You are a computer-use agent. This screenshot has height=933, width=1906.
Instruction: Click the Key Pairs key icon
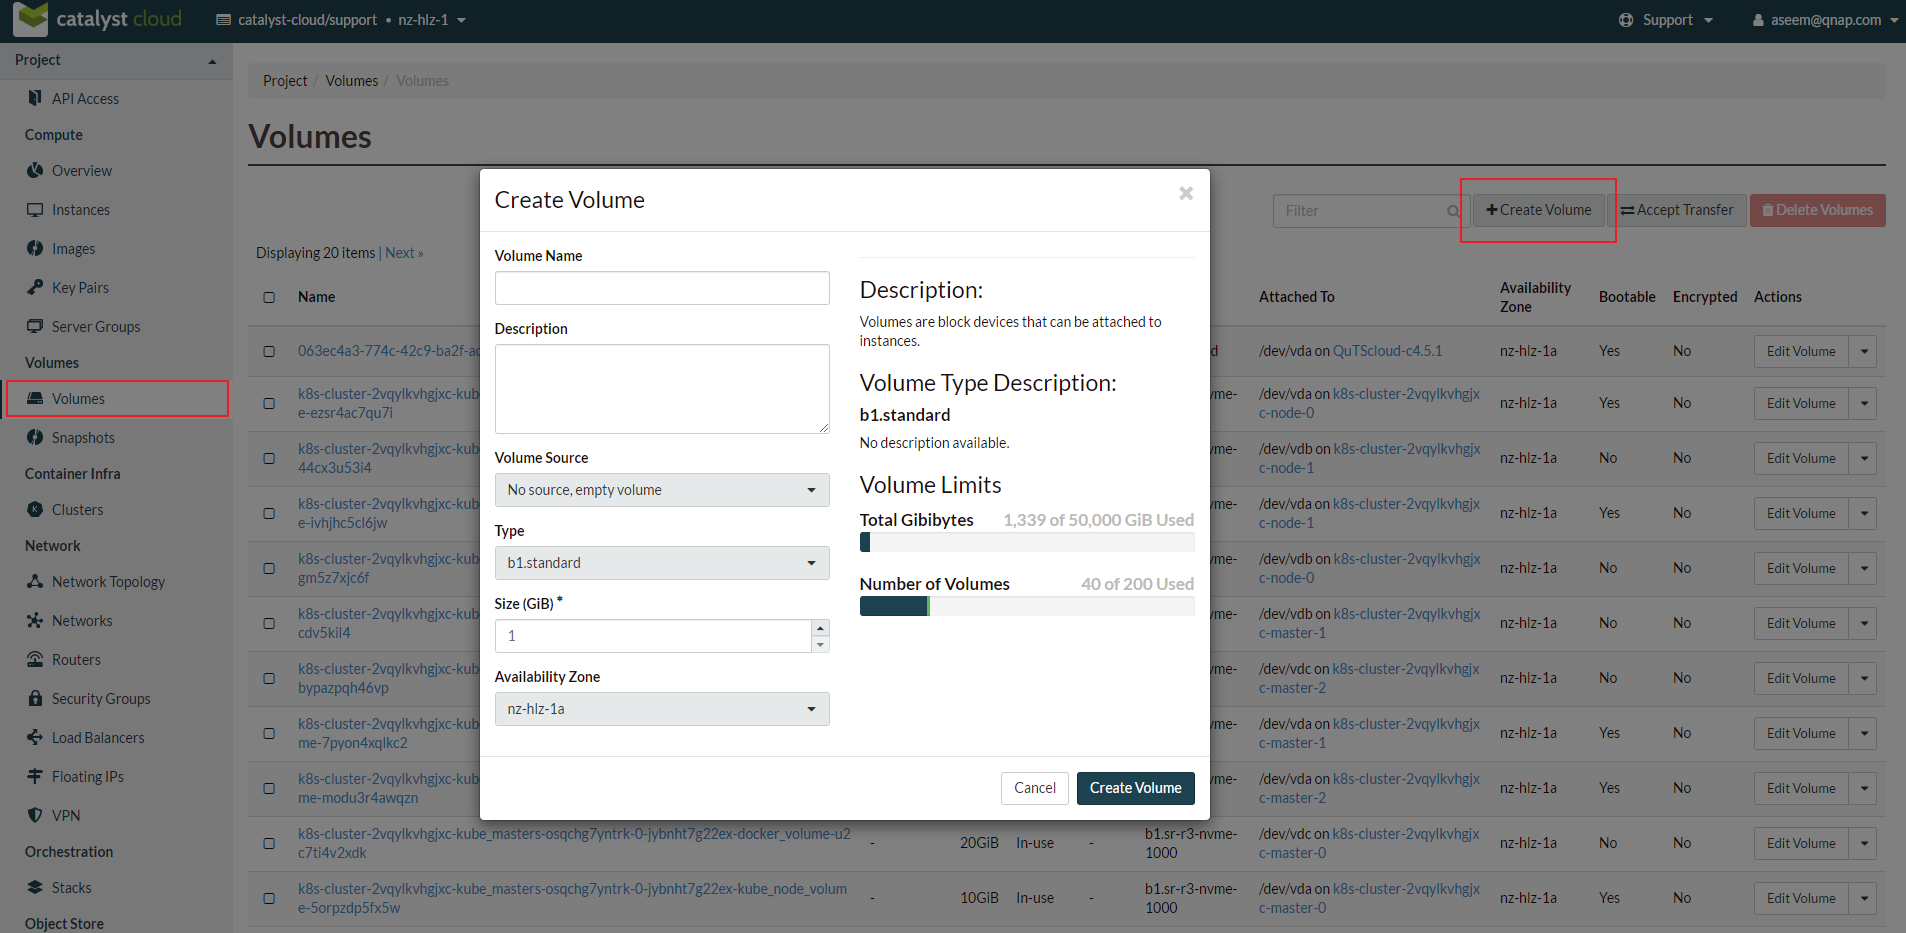pos(35,288)
